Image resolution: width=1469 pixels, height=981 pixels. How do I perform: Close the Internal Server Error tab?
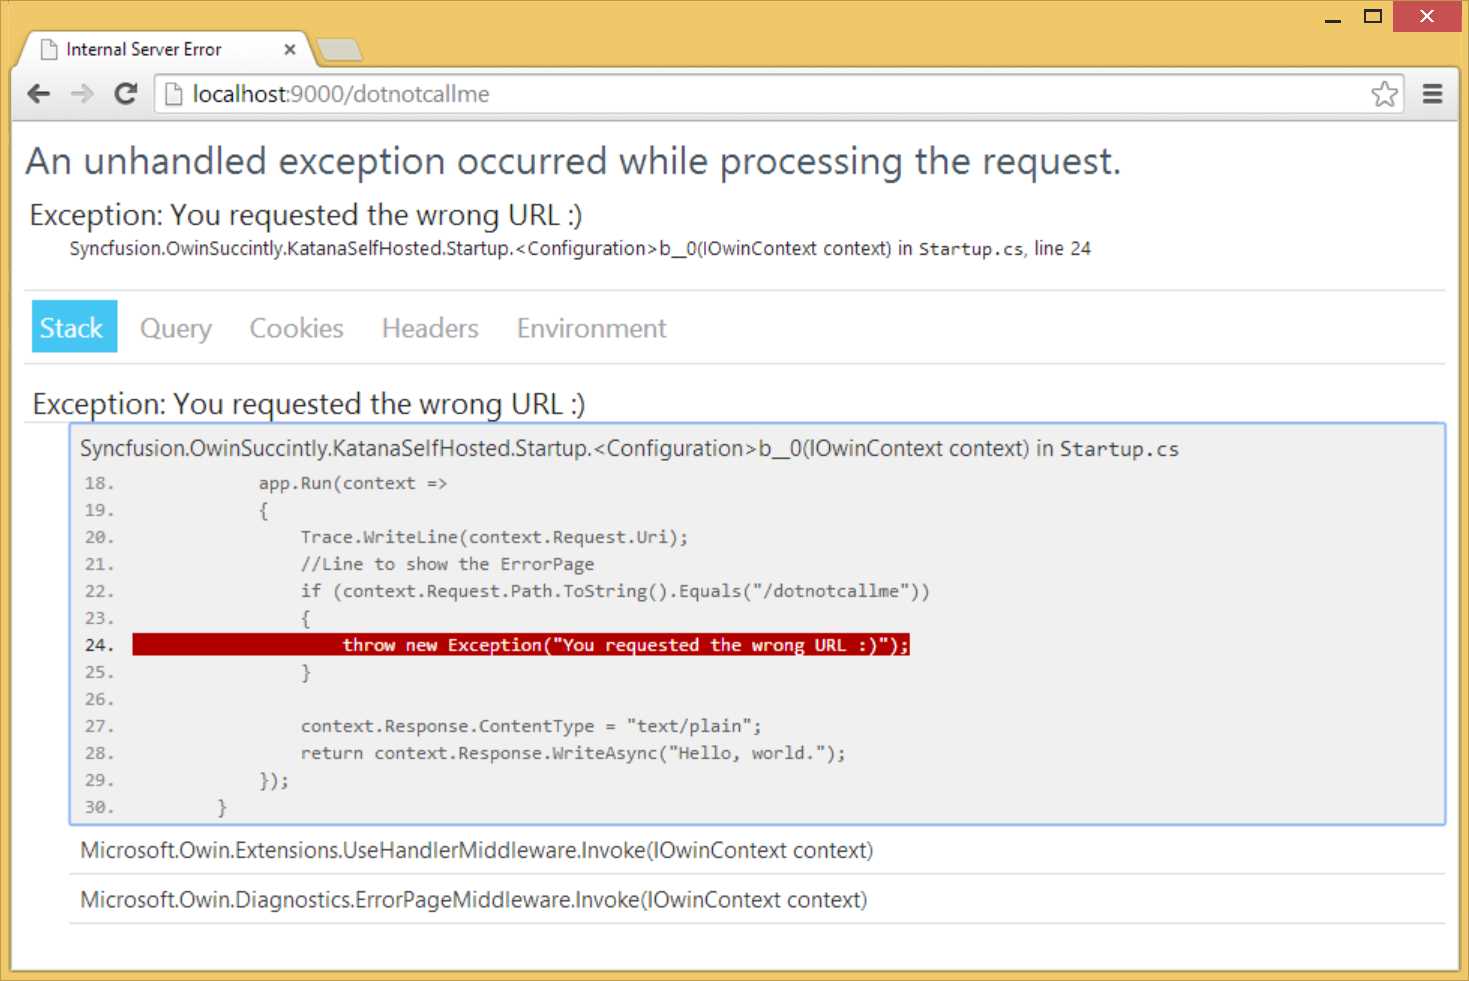(290, 49)
